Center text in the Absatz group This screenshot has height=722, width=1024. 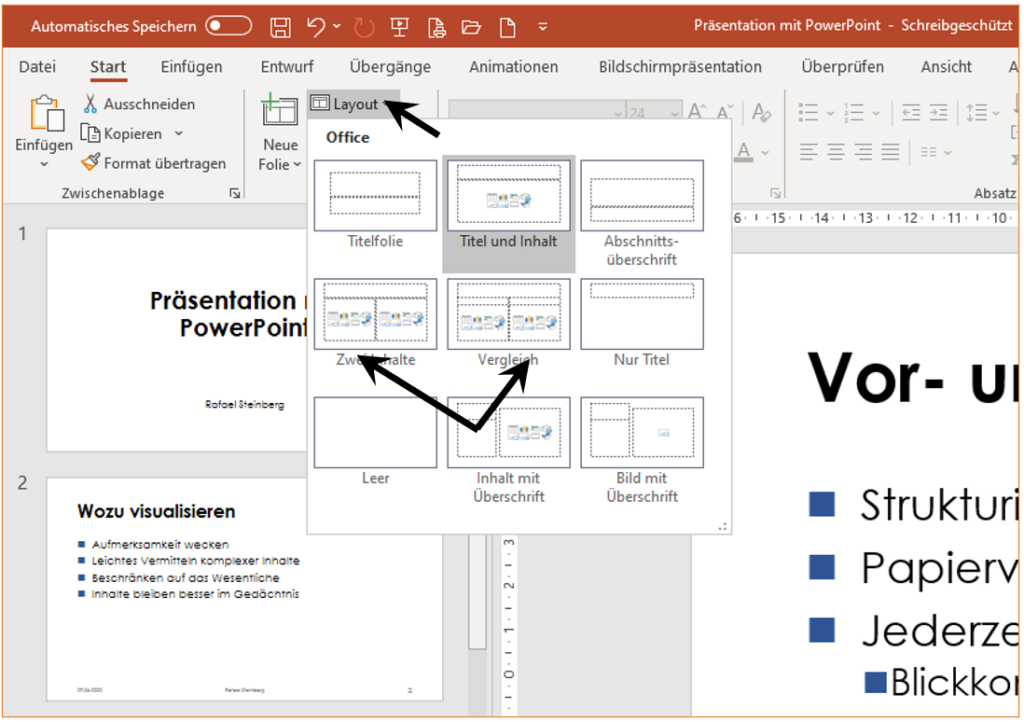click(x=836, y=152)
